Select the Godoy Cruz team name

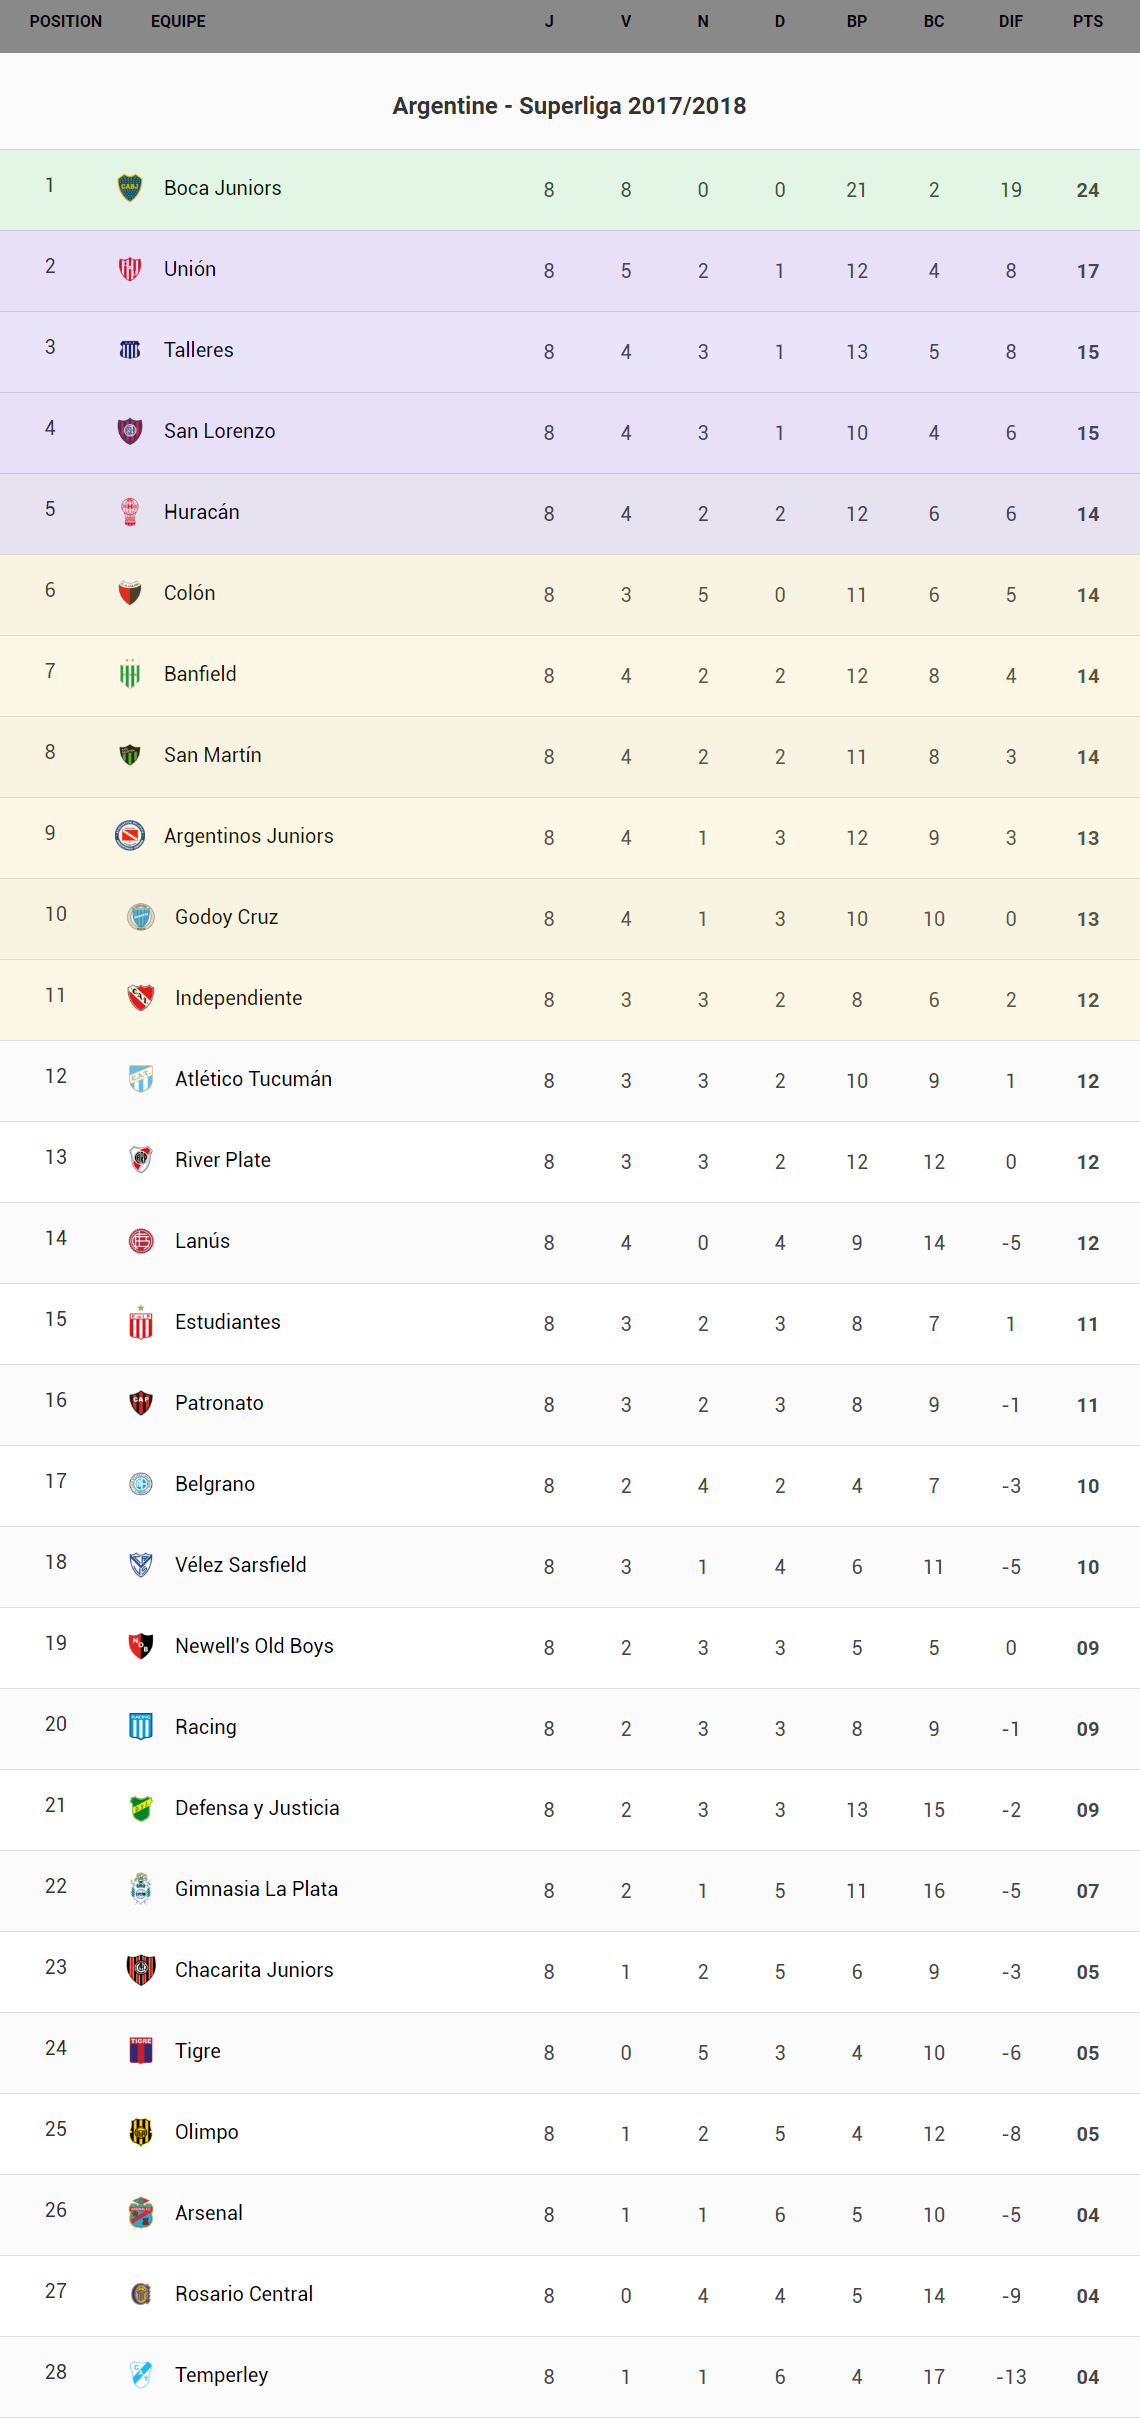[226, 917]
